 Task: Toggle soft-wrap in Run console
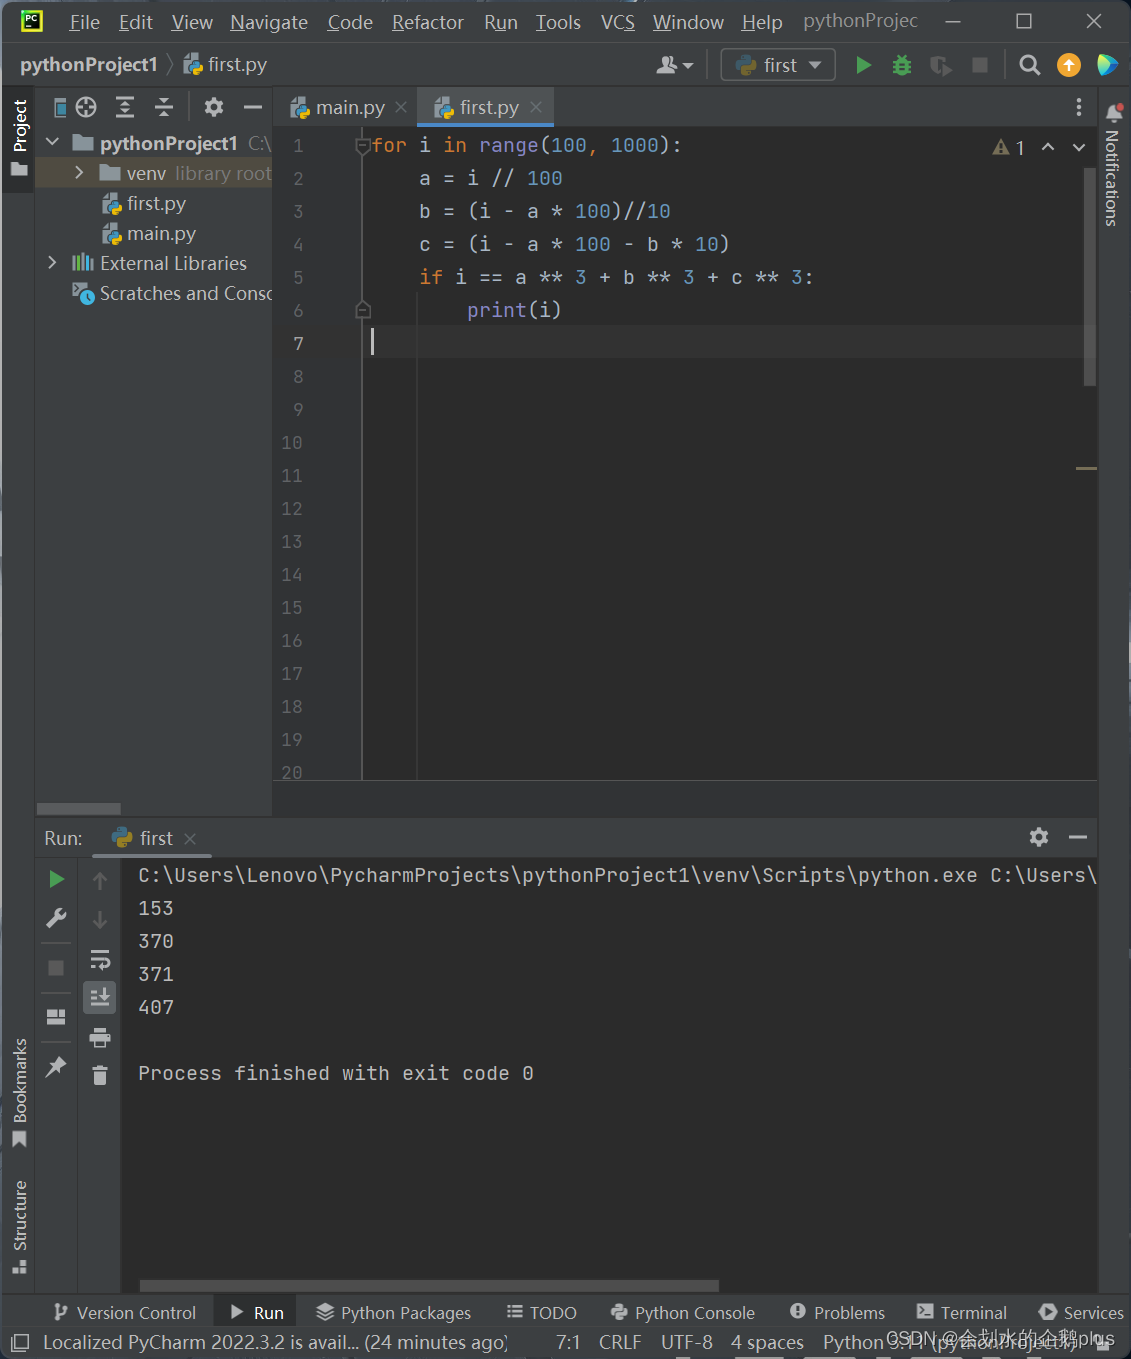[100, 960]
